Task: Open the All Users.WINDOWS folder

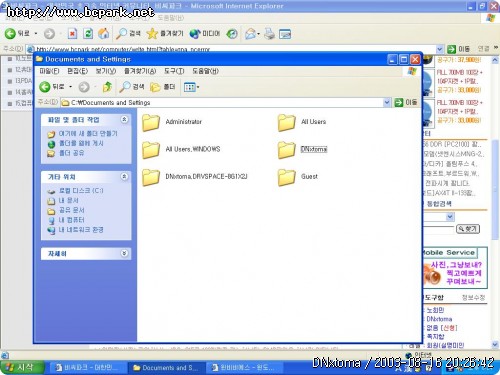Action: tap(181, 149)
